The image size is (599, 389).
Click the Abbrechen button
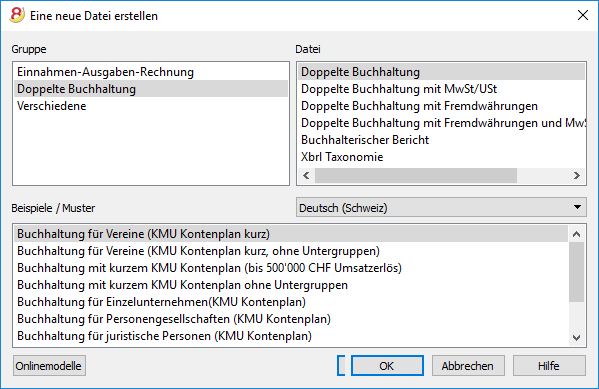click(468, 366)
